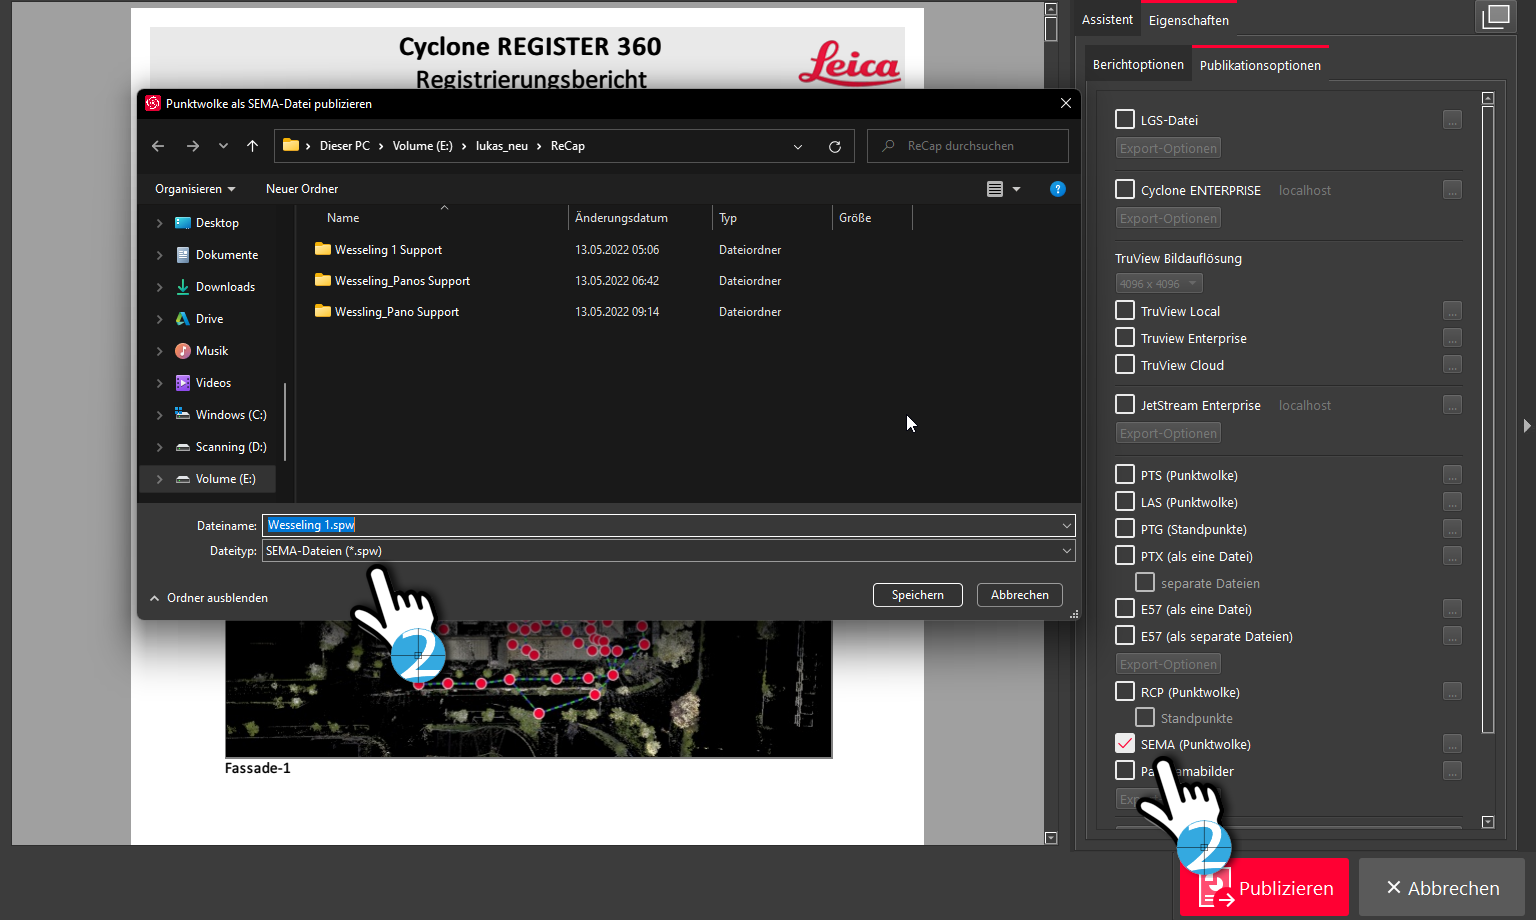Refresh the ReCap folder listing
1536x920 pixels.
[835, 146]
